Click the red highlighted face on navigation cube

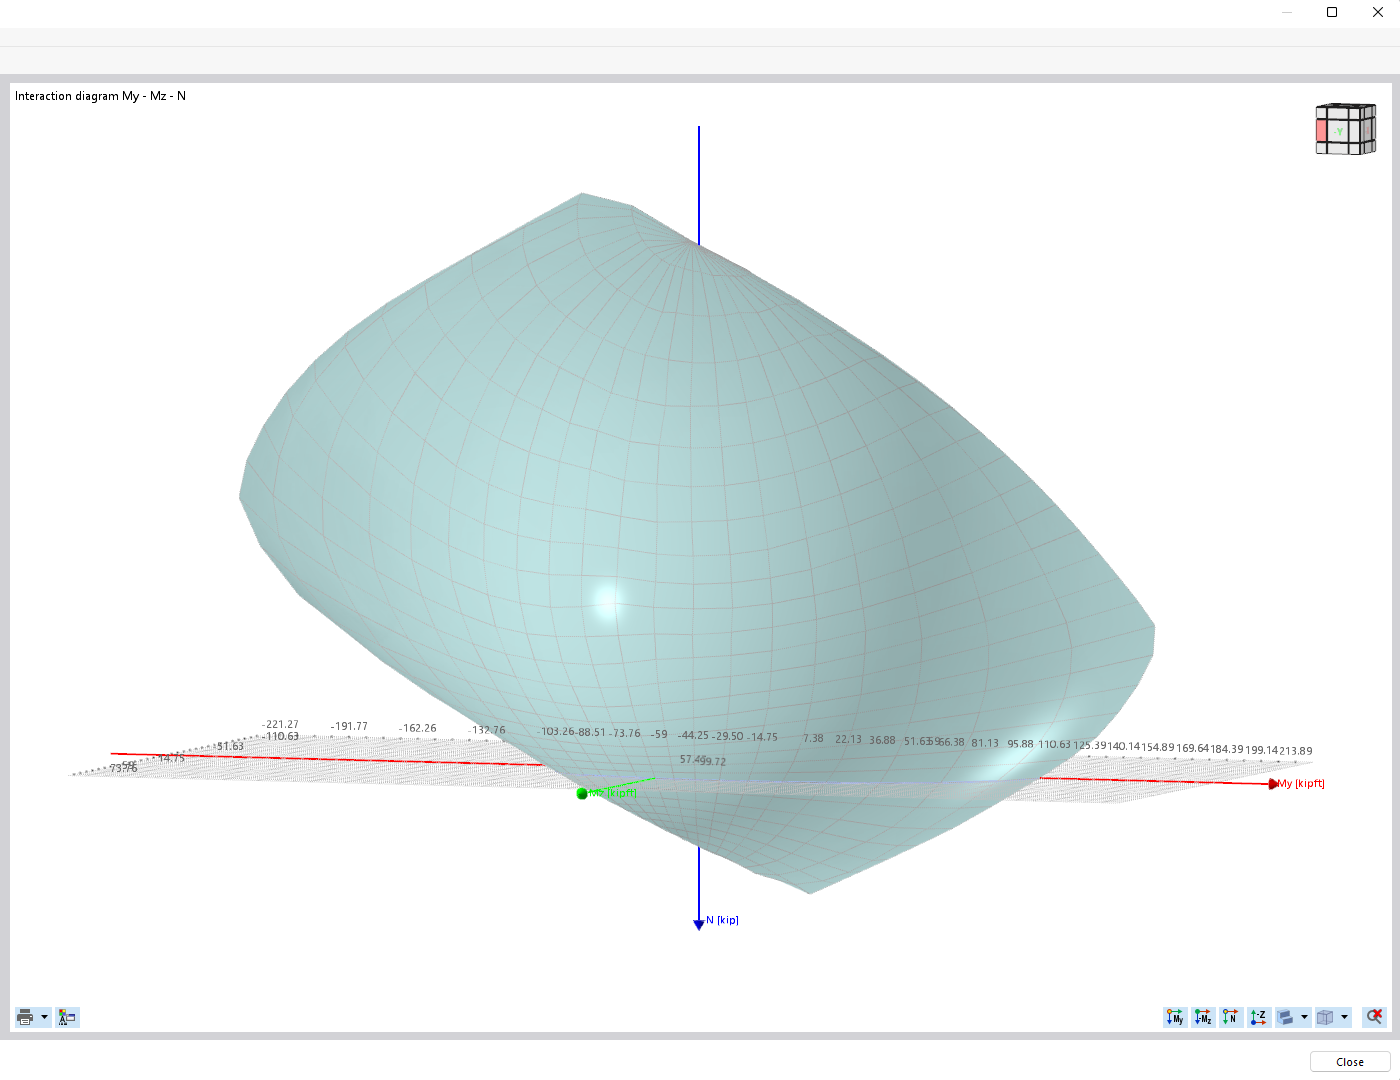point(1320,130)
